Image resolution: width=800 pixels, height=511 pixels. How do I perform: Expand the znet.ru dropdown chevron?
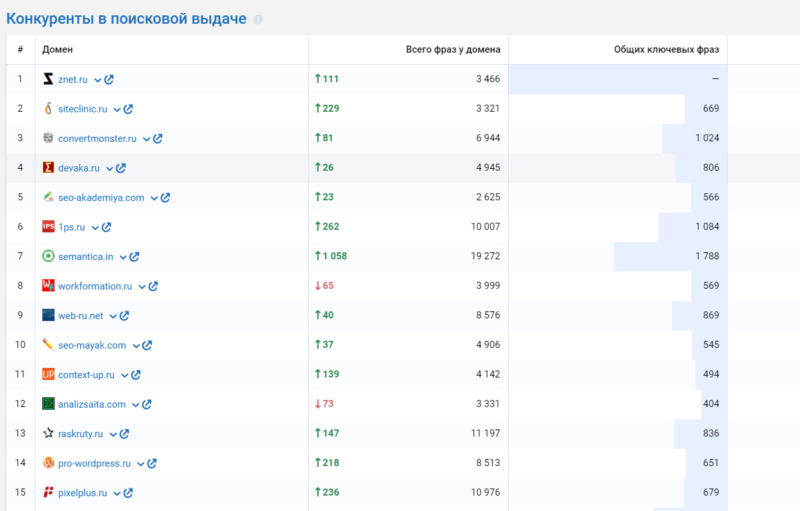tap(98, 81)
